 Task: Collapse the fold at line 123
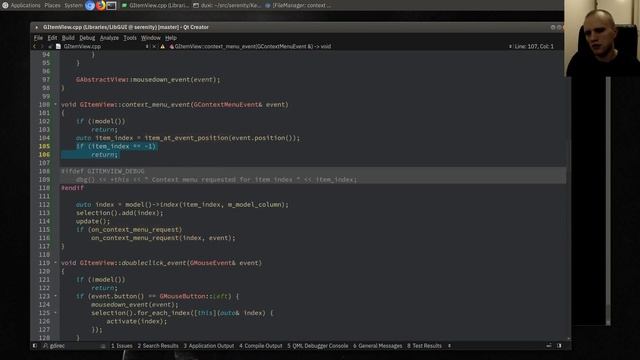(x=56, y=296)
